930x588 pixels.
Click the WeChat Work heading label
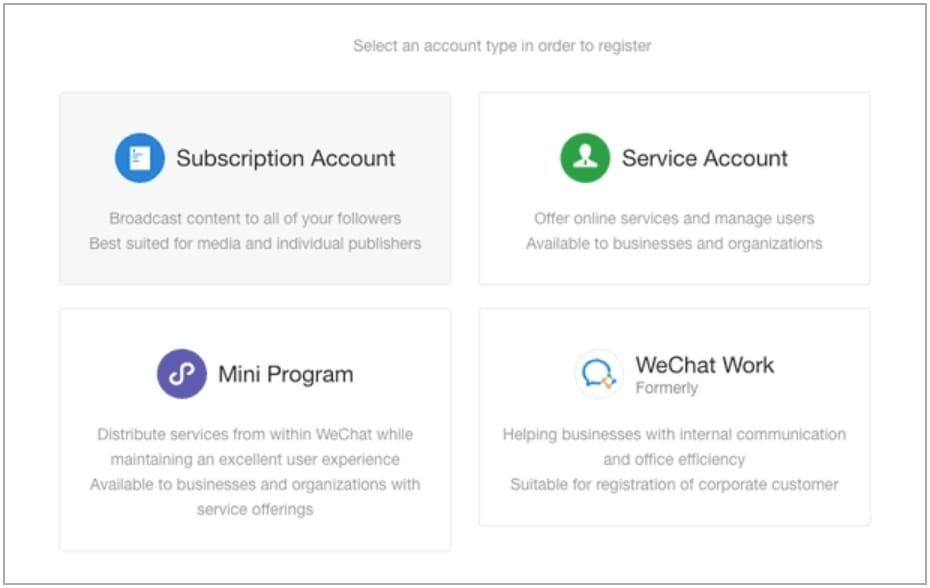(705, 364)
